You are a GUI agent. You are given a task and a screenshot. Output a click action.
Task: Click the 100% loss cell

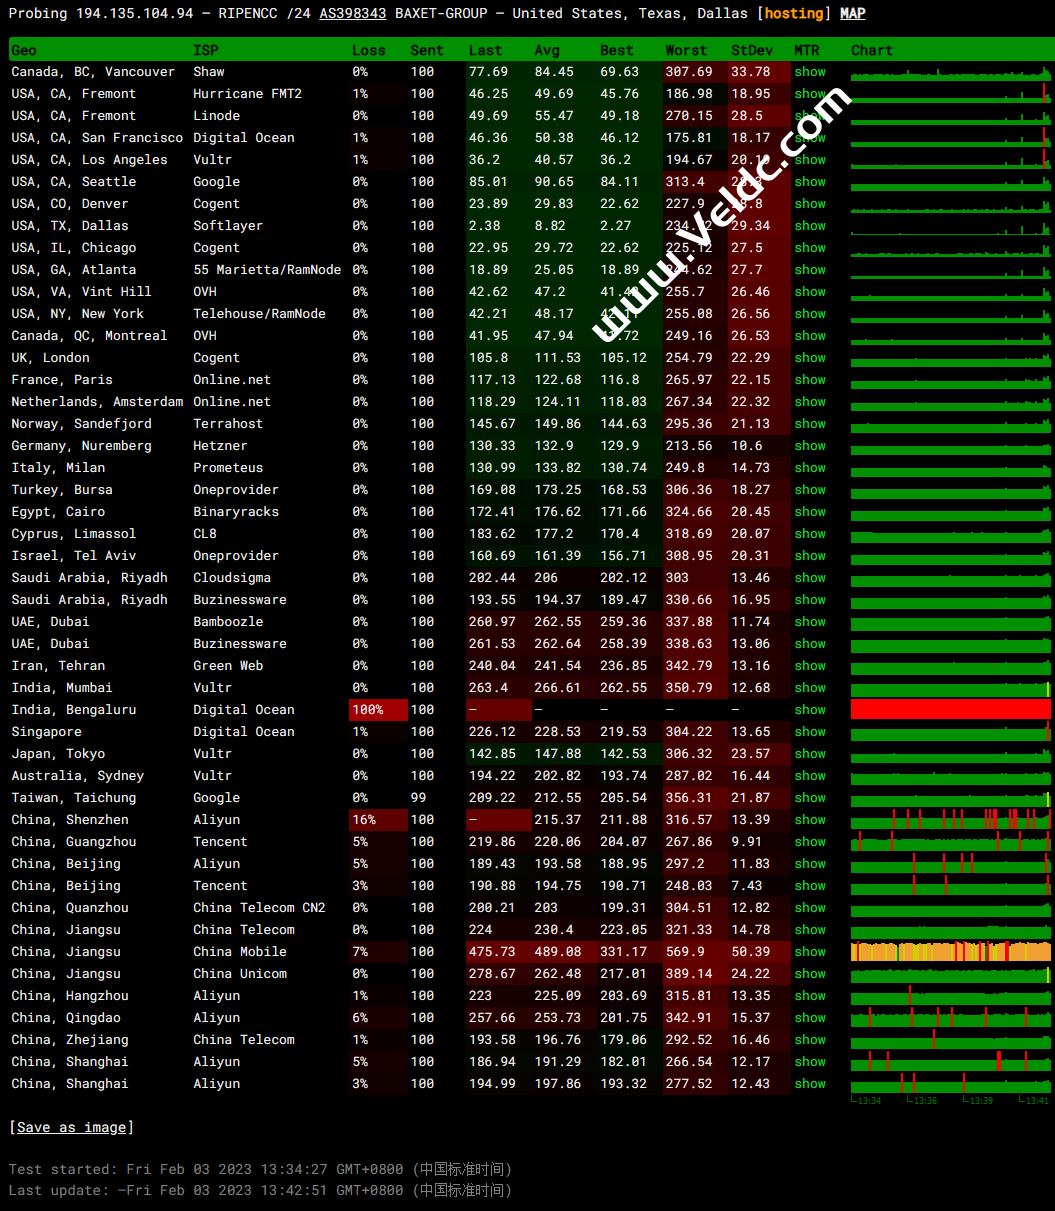pos(378,710)
